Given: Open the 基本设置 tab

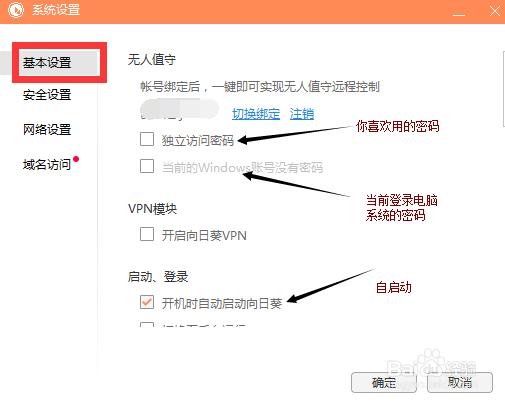Looking at the screenshot, I should (47, 62).
